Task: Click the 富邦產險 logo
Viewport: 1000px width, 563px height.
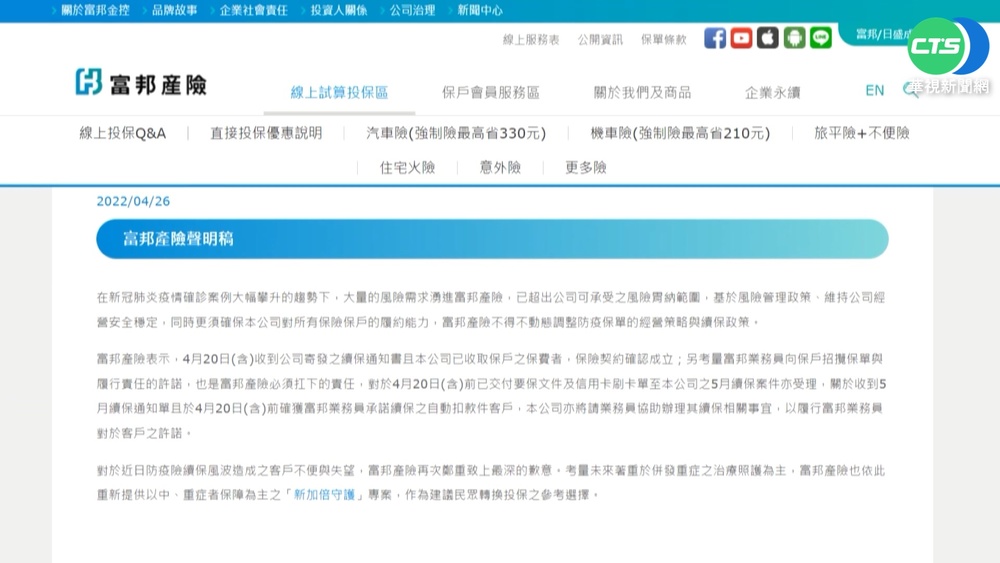Action: [141, 83]
